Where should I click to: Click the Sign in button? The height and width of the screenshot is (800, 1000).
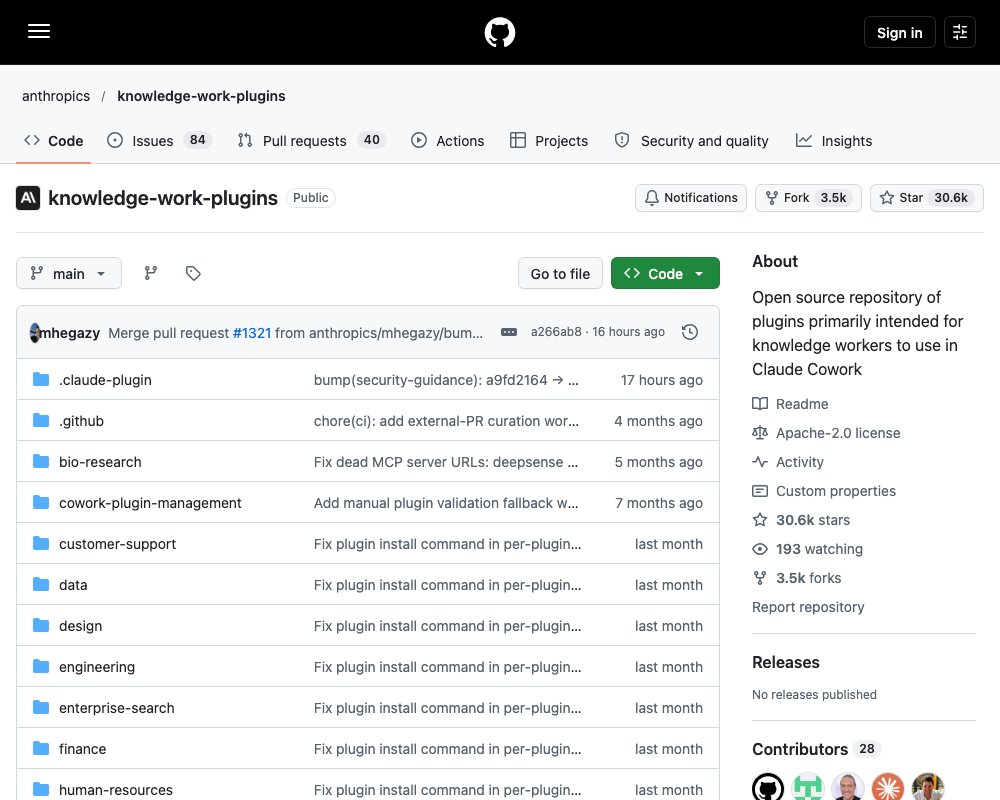coord(899,32)
